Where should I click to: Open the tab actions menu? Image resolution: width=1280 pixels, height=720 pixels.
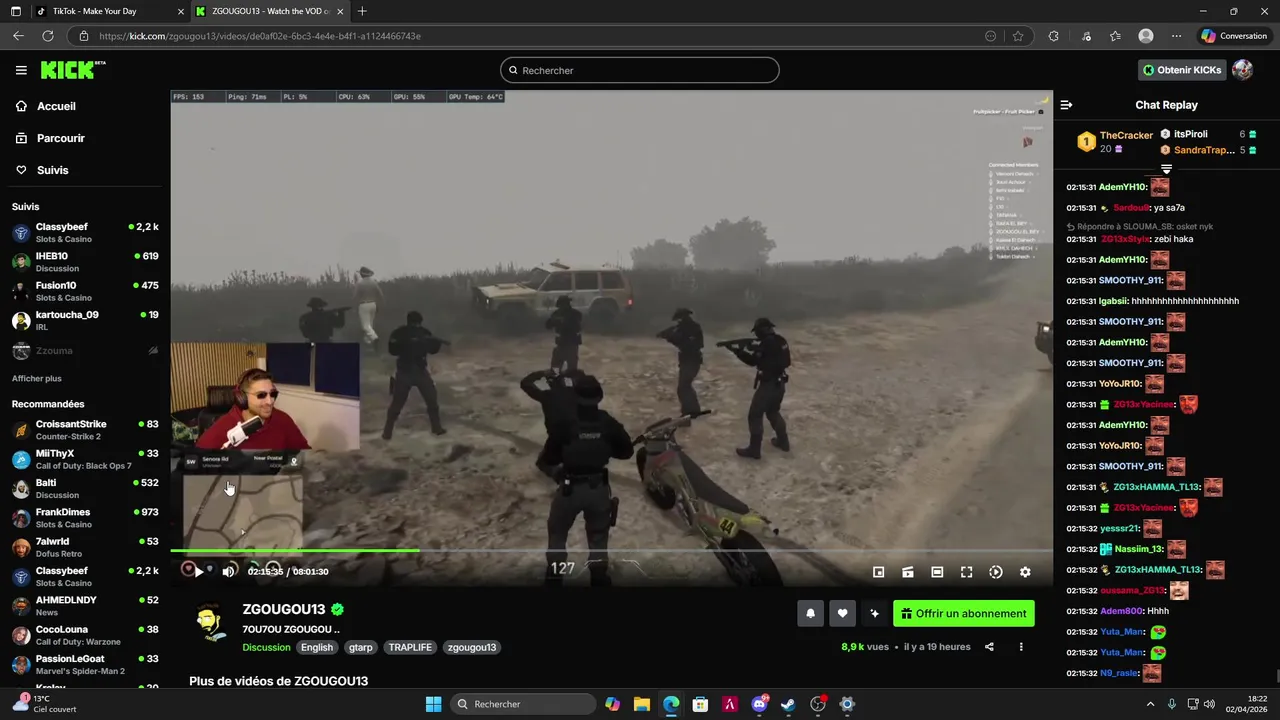pos(15,11)
